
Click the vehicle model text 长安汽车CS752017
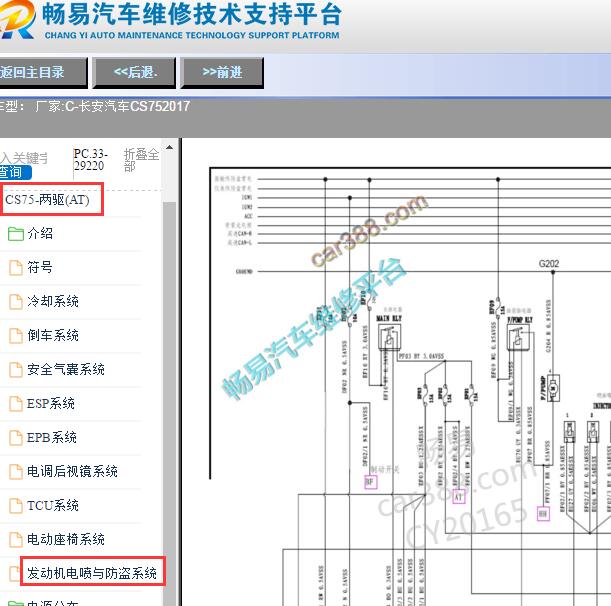tap(134, 106)
